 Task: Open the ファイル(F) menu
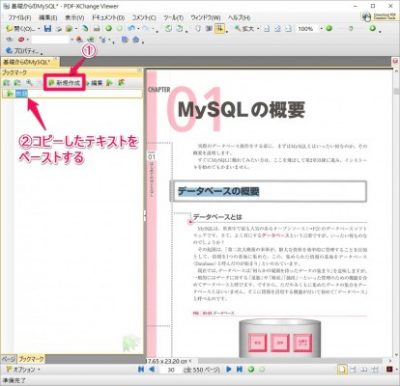tap(20, 17)
